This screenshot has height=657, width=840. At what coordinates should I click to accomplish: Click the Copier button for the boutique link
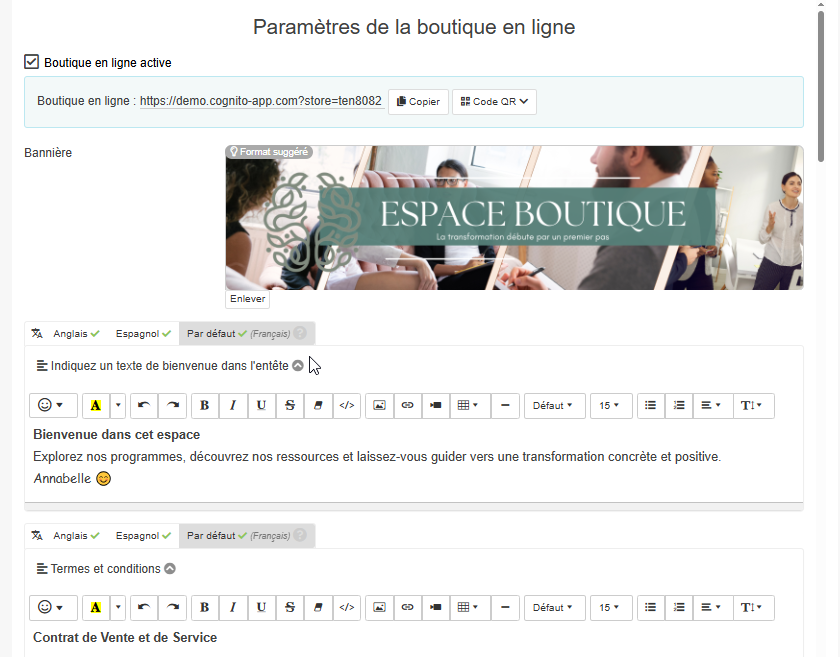coord(417,101)
